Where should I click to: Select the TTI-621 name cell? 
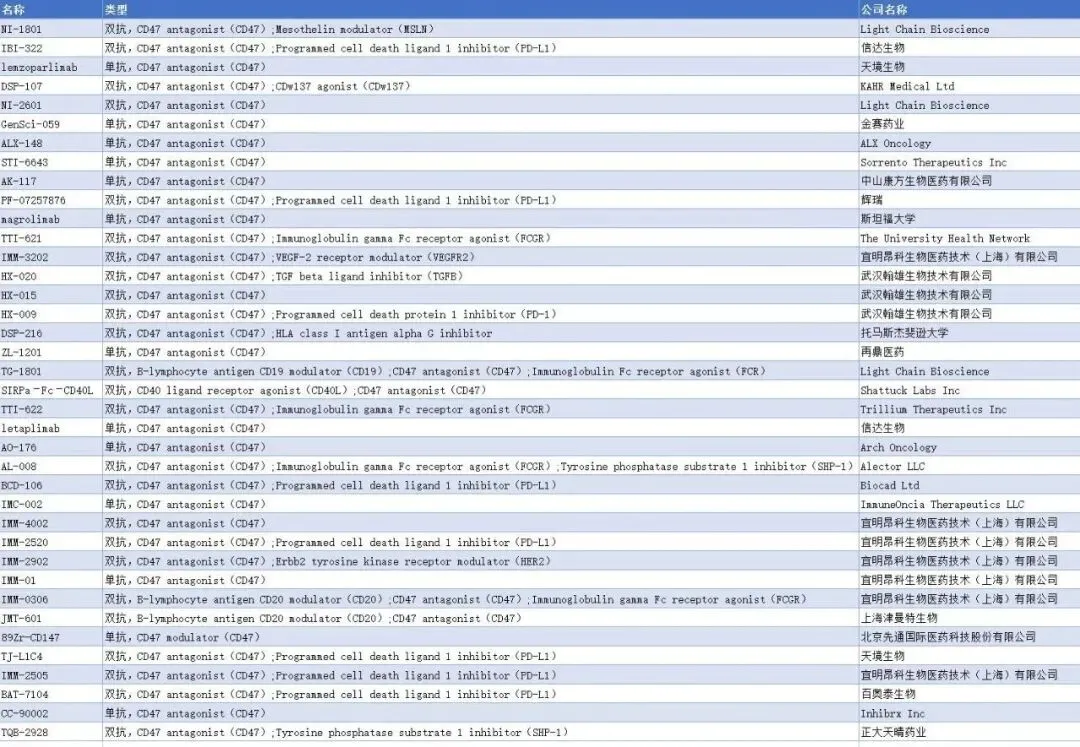(51, 238)
